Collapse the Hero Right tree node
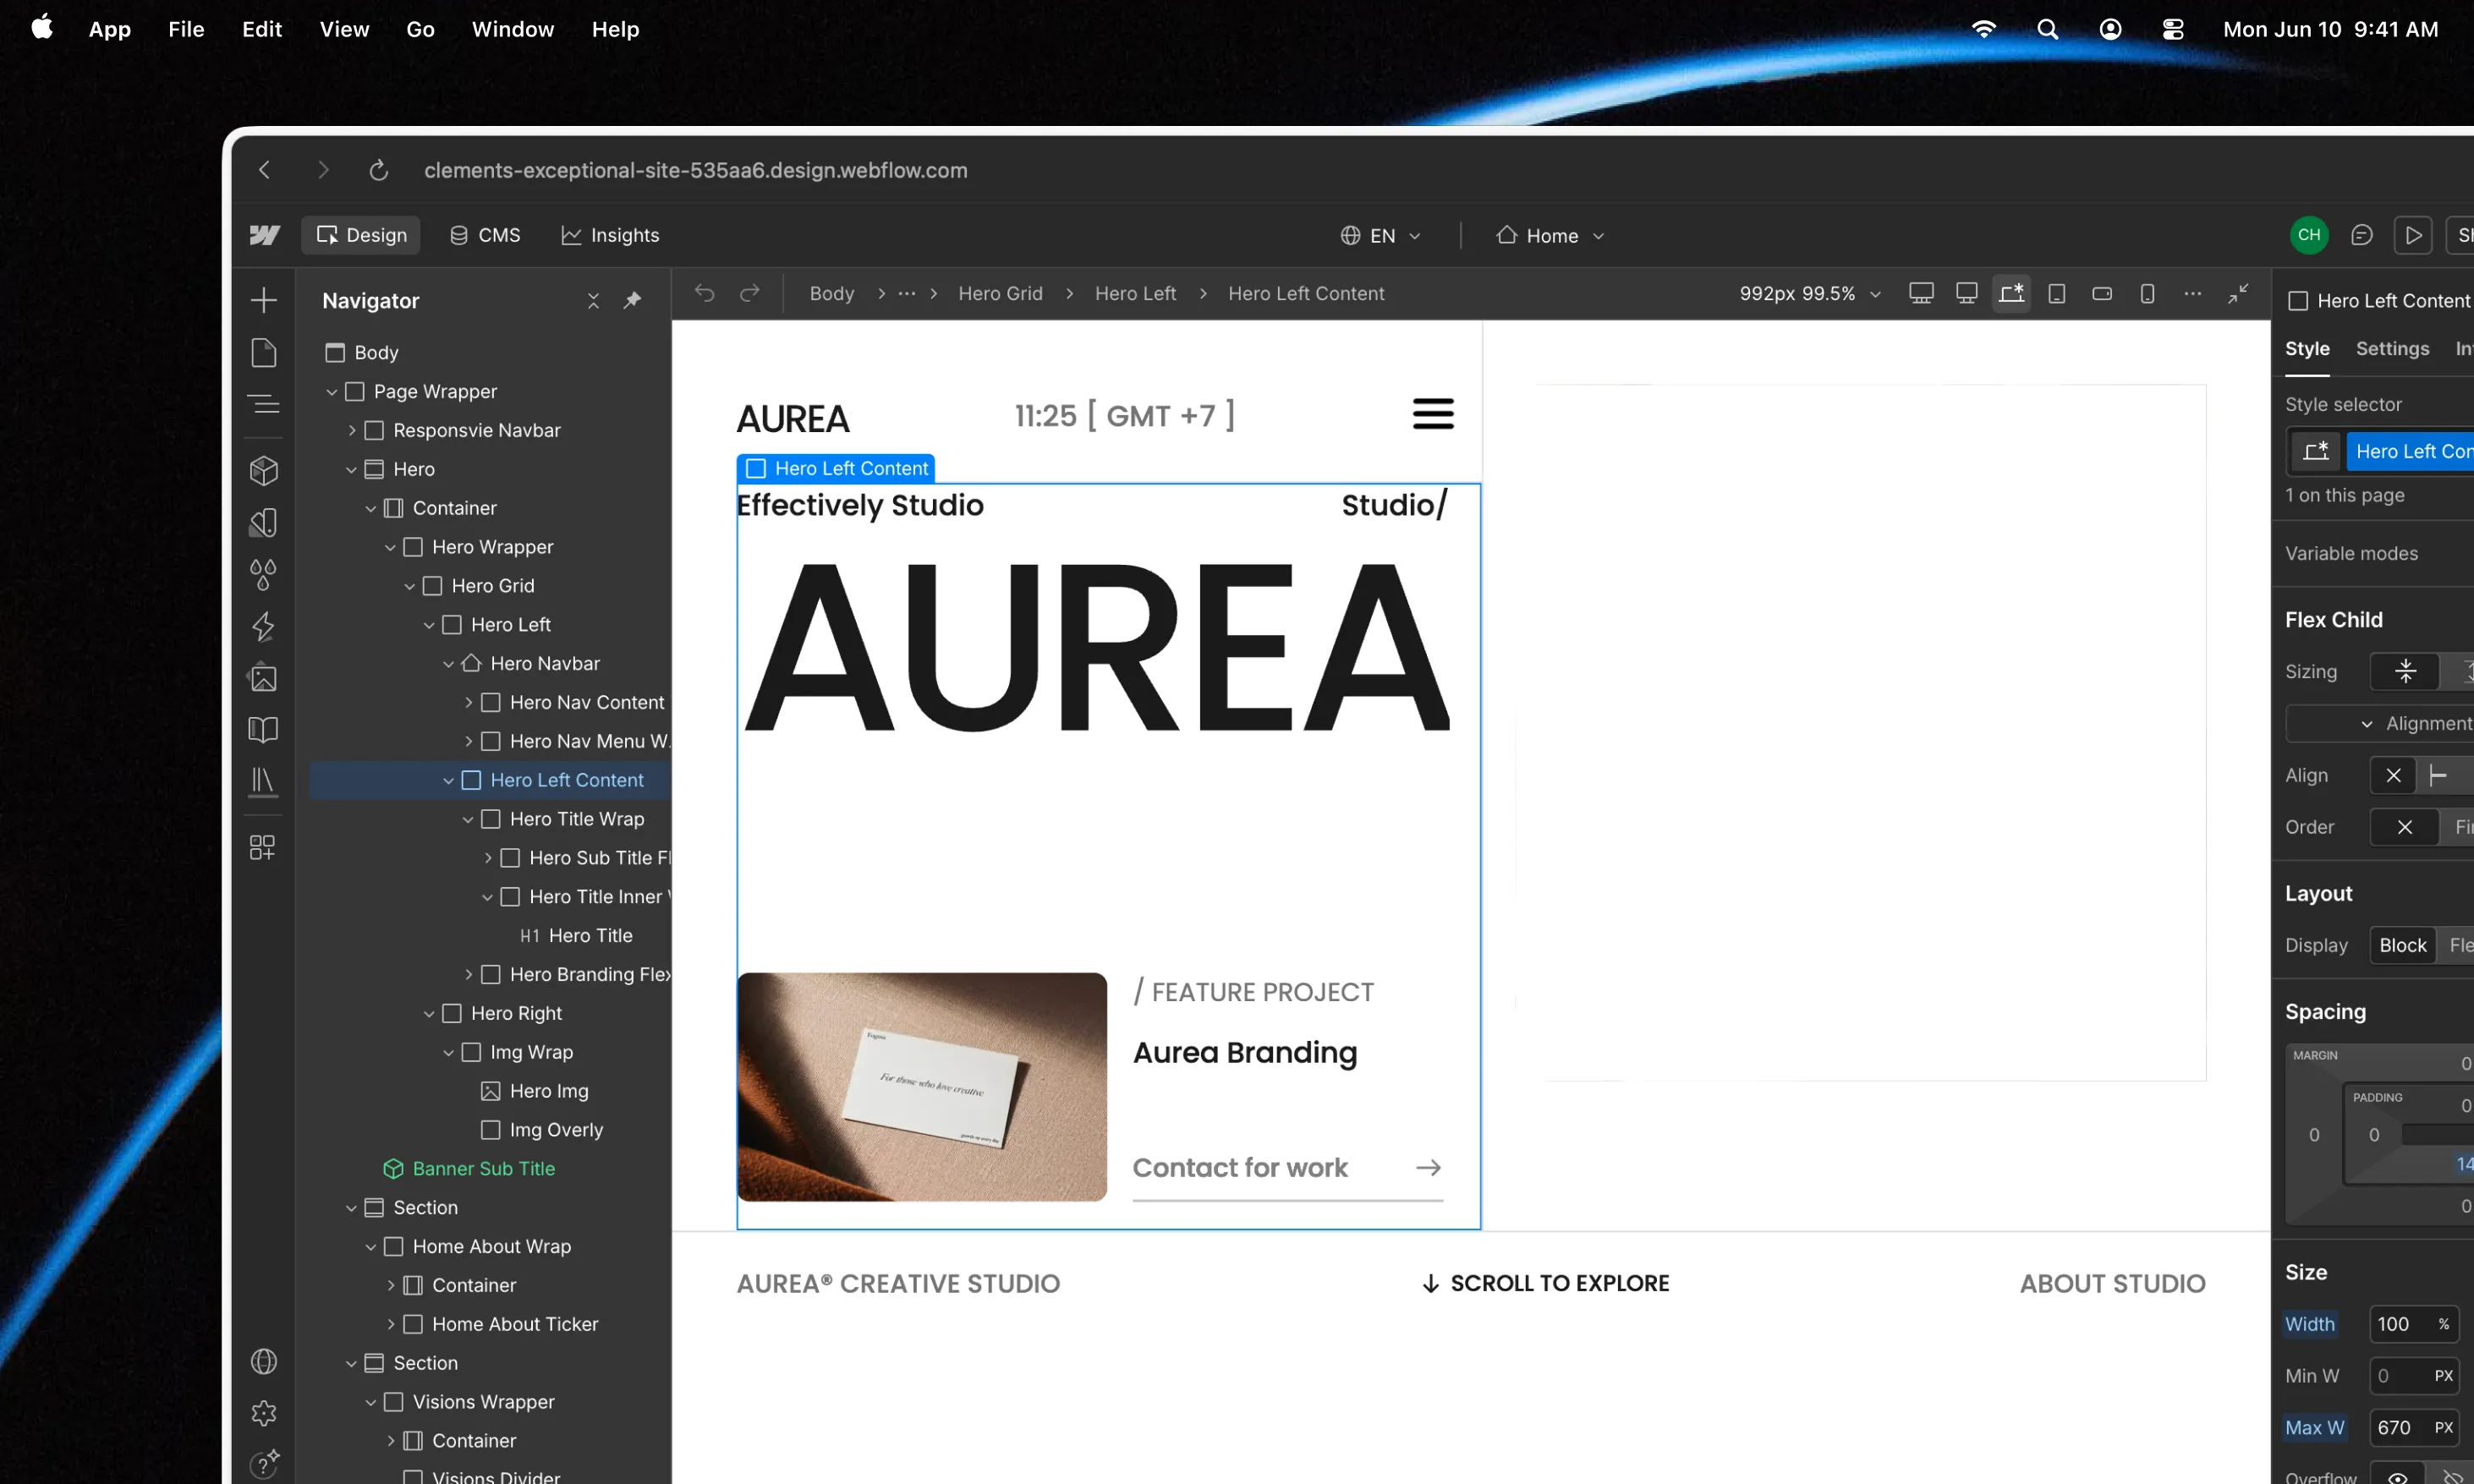2474x1484 pixels. 429,1013
